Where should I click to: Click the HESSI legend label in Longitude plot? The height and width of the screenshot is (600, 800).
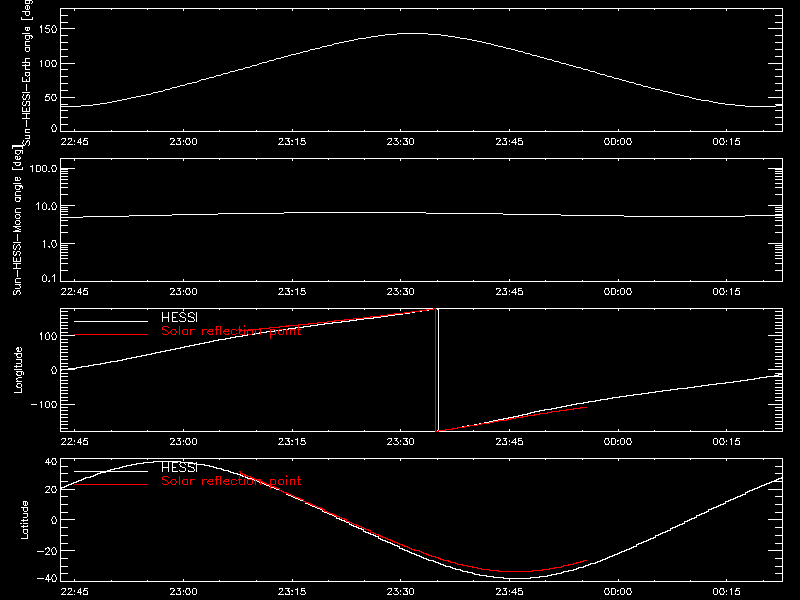179,317
